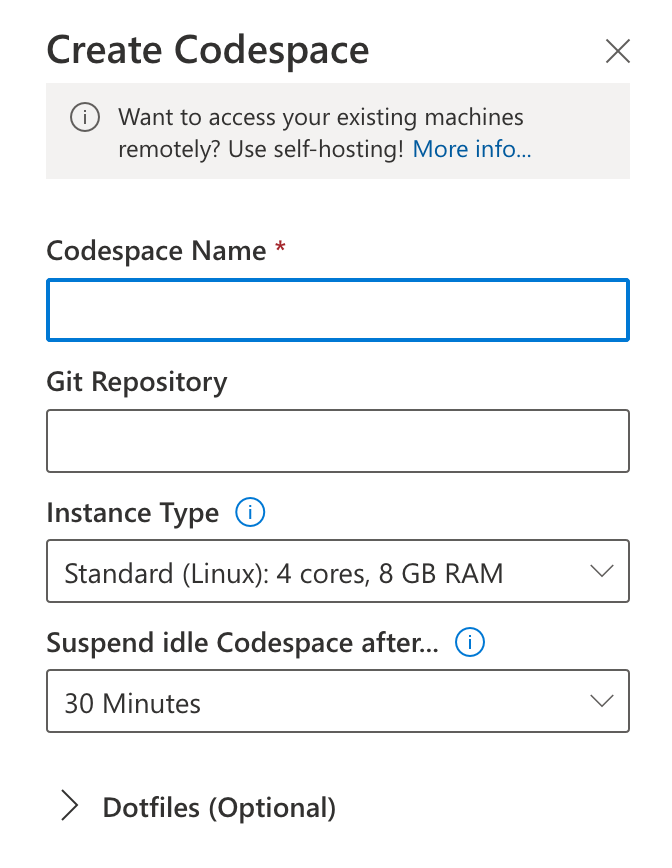Focus the Codespace Name input field

(x=338, y=310)
